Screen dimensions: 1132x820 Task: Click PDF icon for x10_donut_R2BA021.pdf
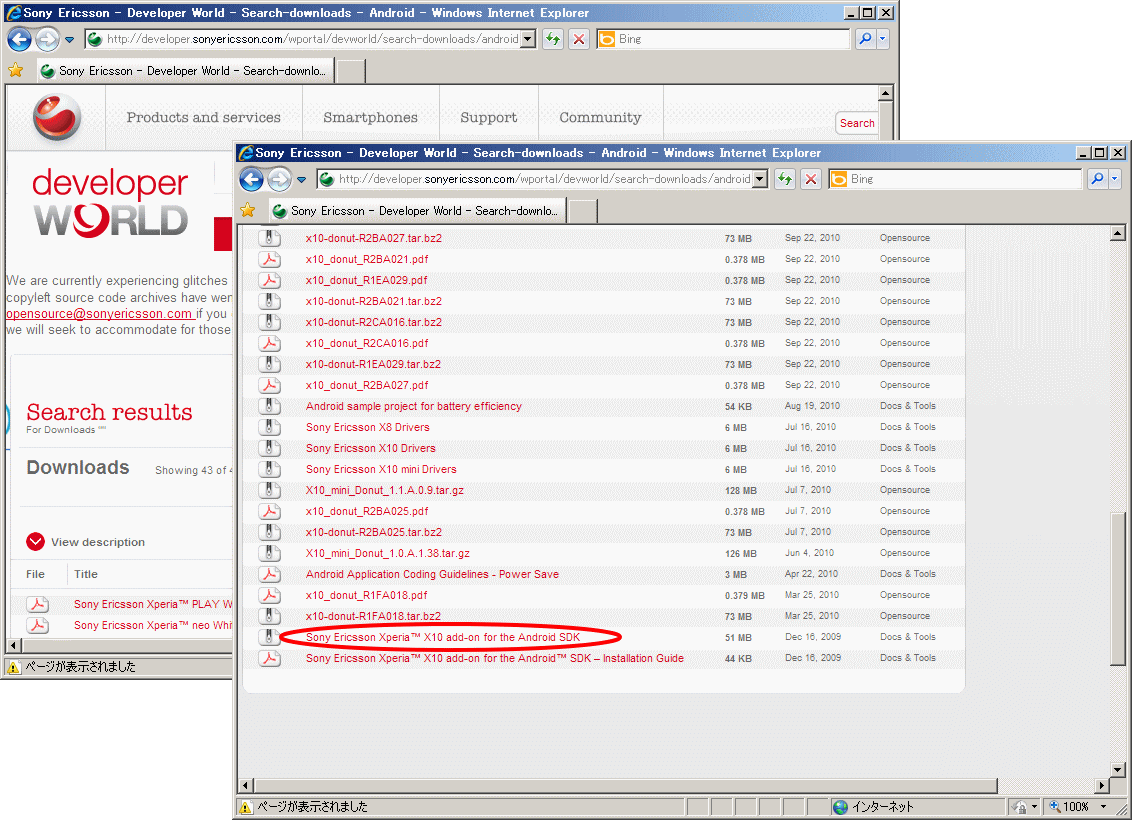[x=269, y=259]
